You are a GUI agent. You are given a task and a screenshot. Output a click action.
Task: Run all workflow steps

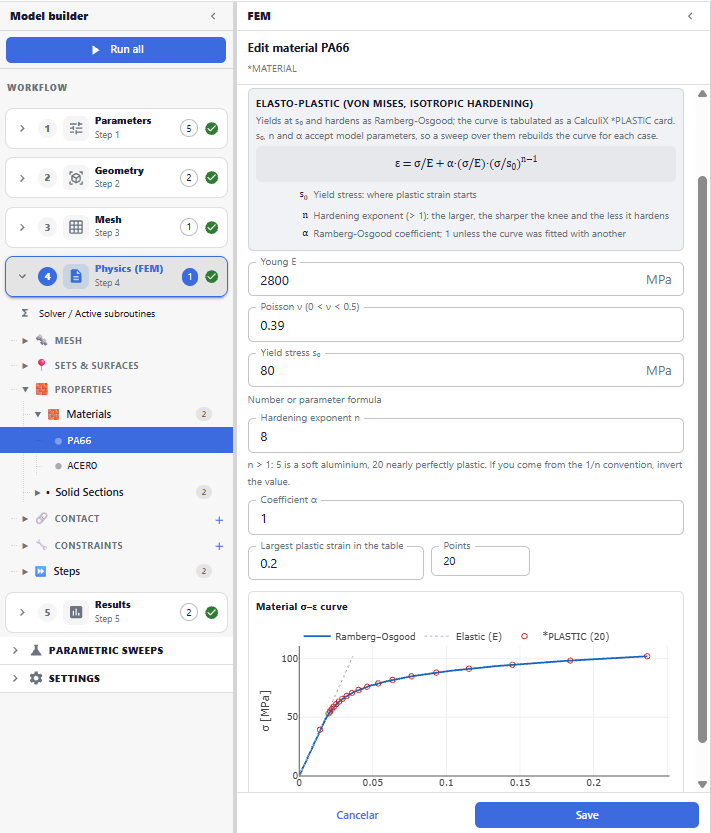pos(116,49)
